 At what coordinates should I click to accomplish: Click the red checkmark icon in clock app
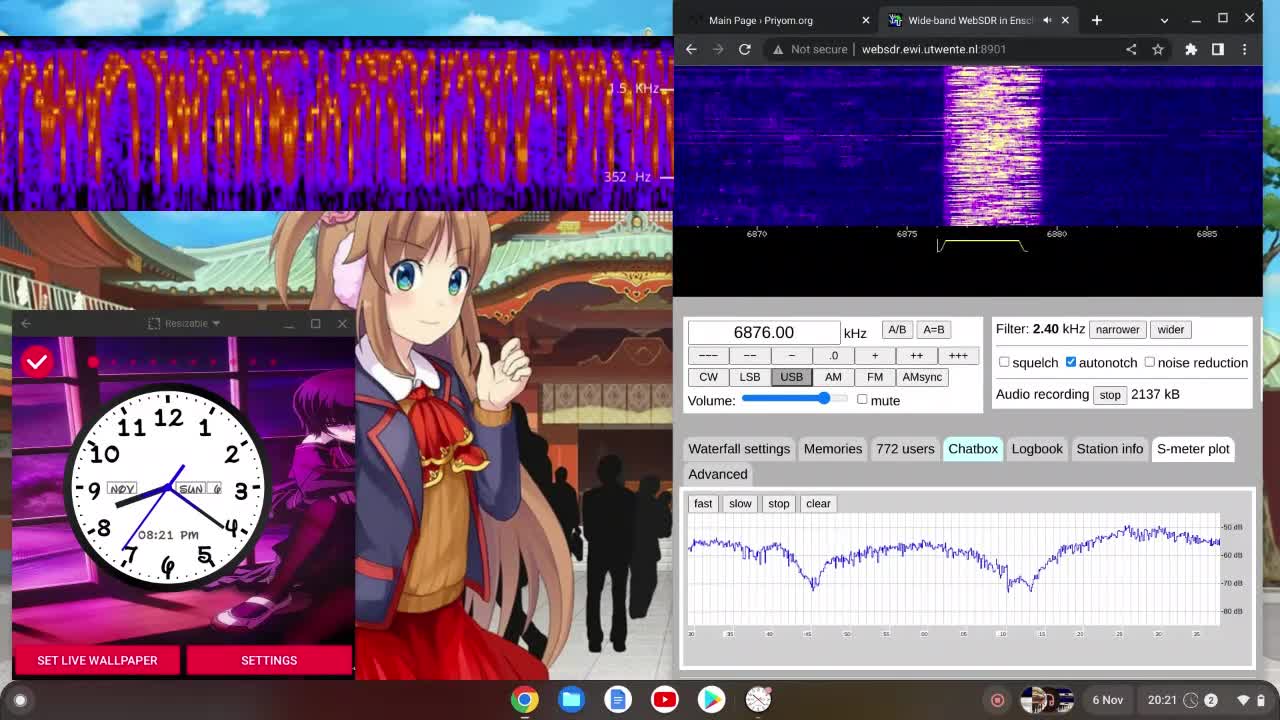(37, 361)
